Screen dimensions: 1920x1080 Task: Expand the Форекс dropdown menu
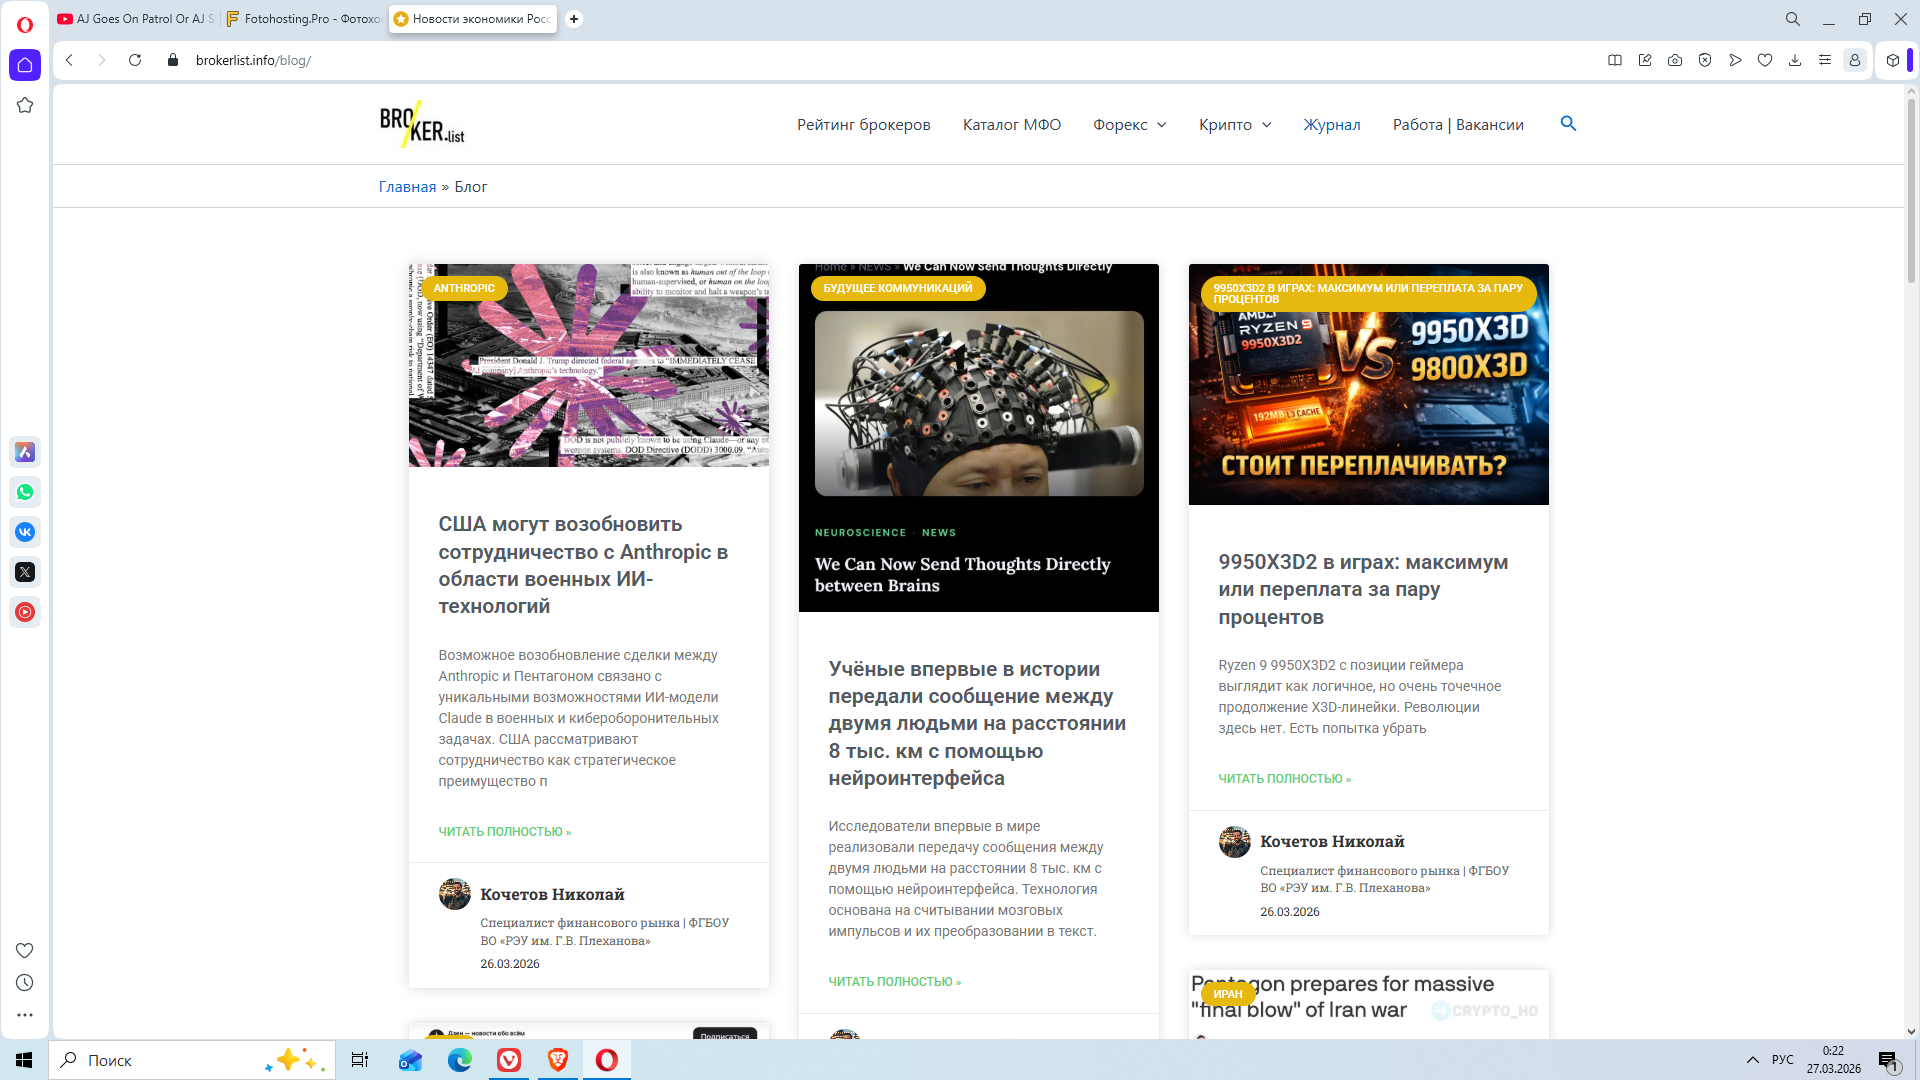pos(1129,125)
